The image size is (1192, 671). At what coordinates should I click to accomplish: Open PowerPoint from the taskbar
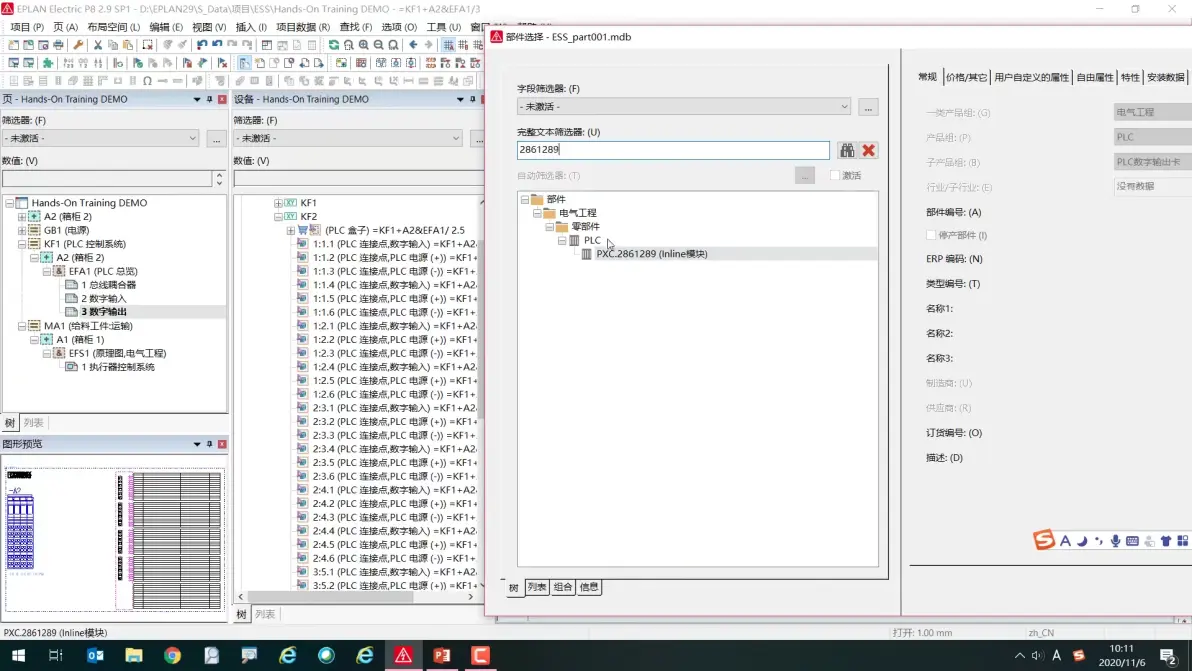pyautogui.click(x=442, y=655)
